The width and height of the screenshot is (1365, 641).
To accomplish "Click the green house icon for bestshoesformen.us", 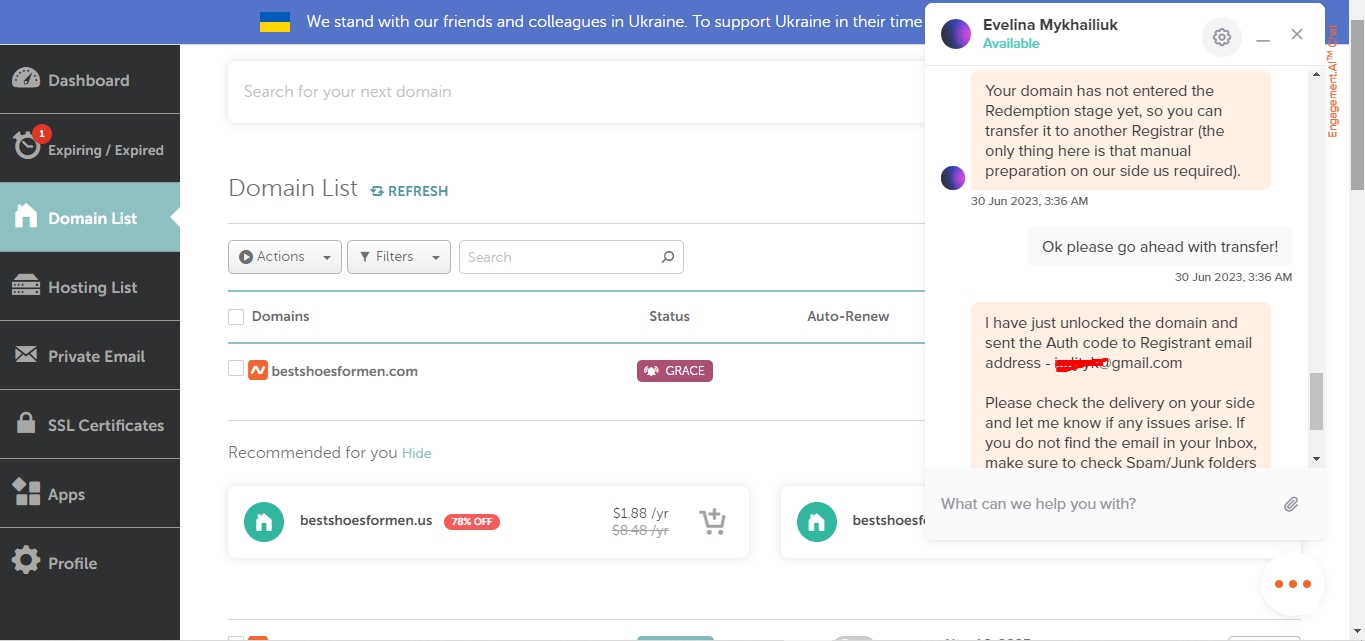I will pyautogui.click(x=264, y=521).
